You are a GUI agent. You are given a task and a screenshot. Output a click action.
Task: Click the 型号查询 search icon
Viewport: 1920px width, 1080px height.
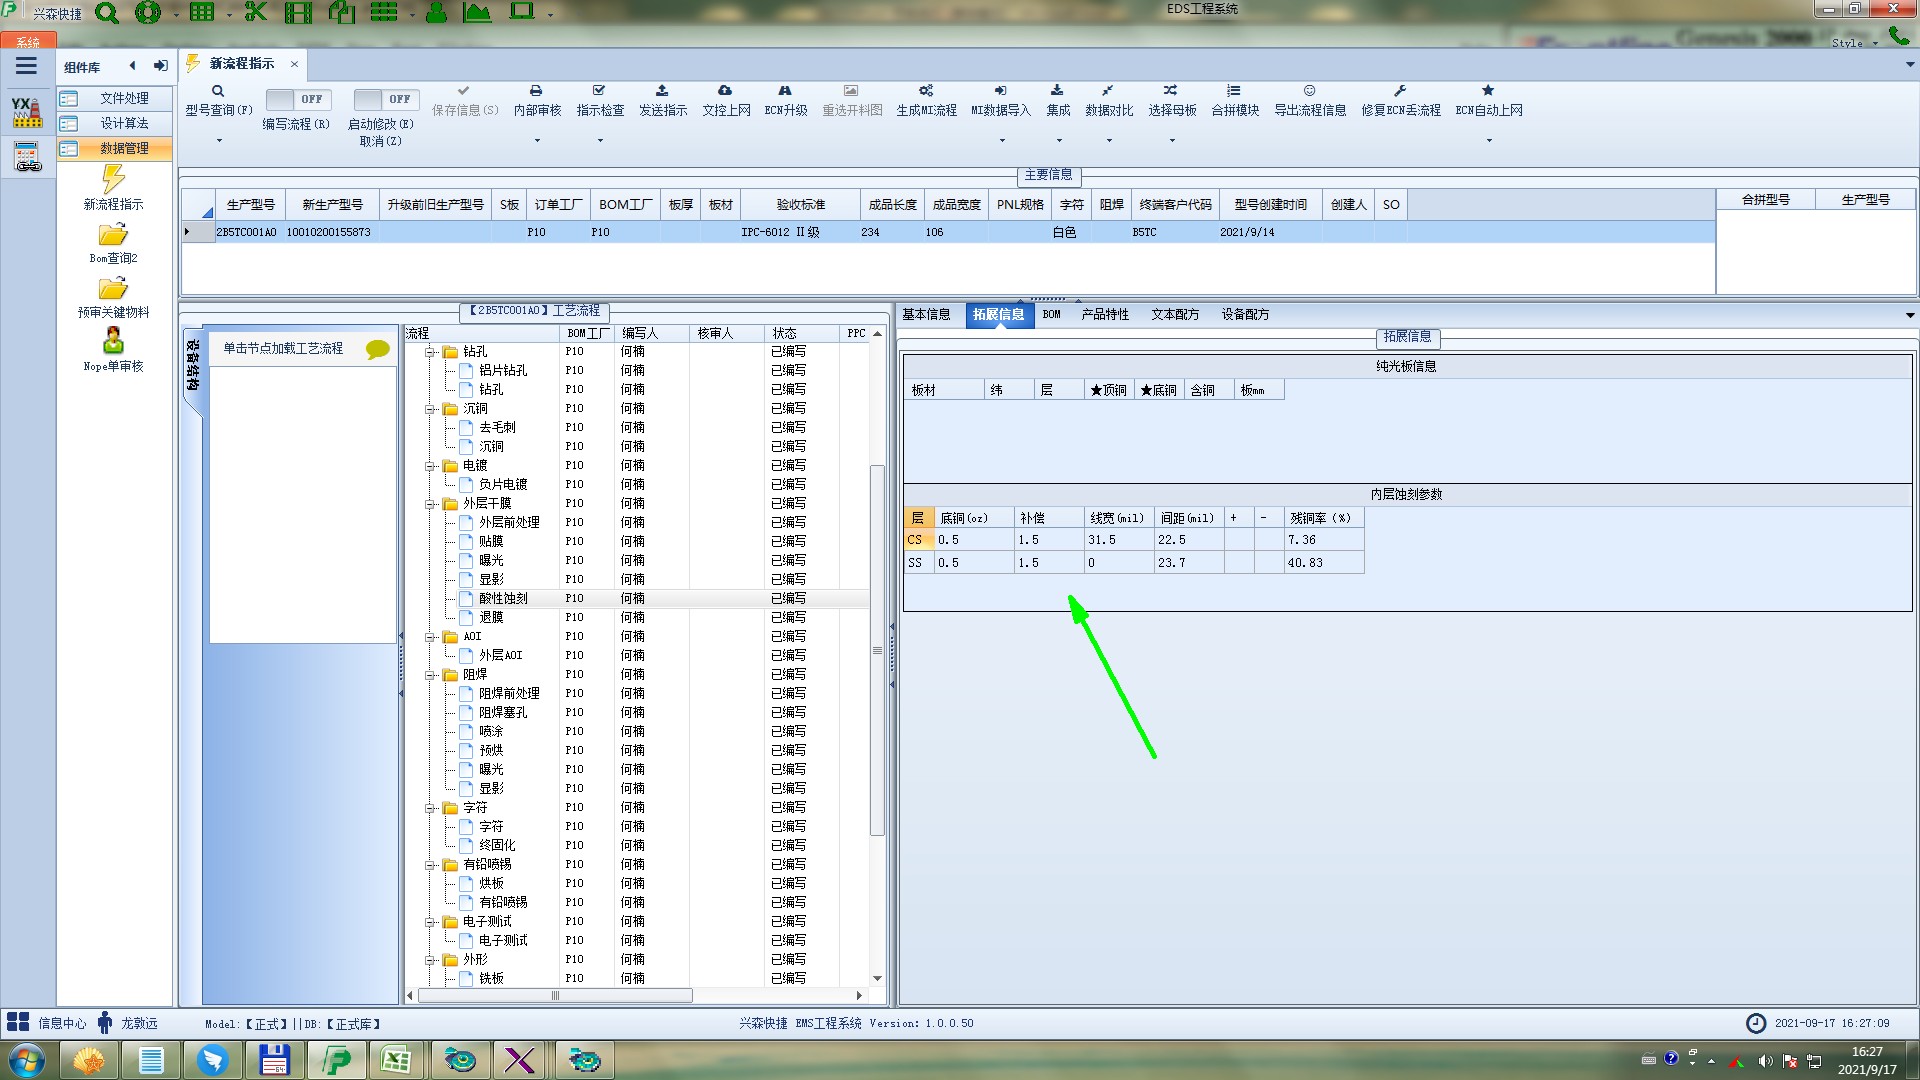pos(218,91)
